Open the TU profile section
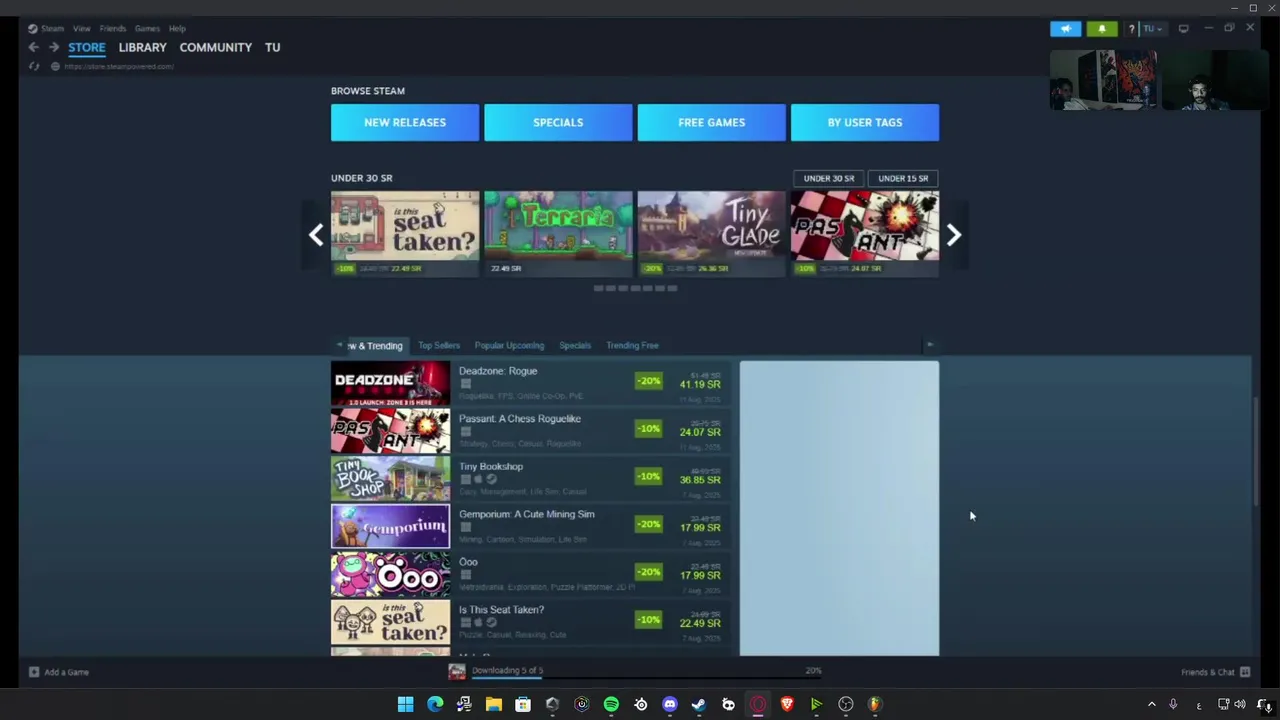Image resolution: width=1280 pixels, height=720 pixels. (x=272, y=47)
